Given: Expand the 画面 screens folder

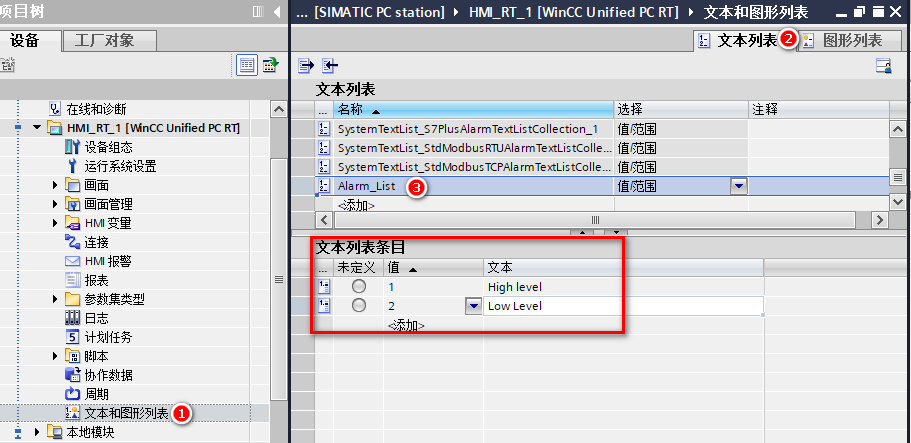Looking at the screenshot, I should [x=56, y=185].
